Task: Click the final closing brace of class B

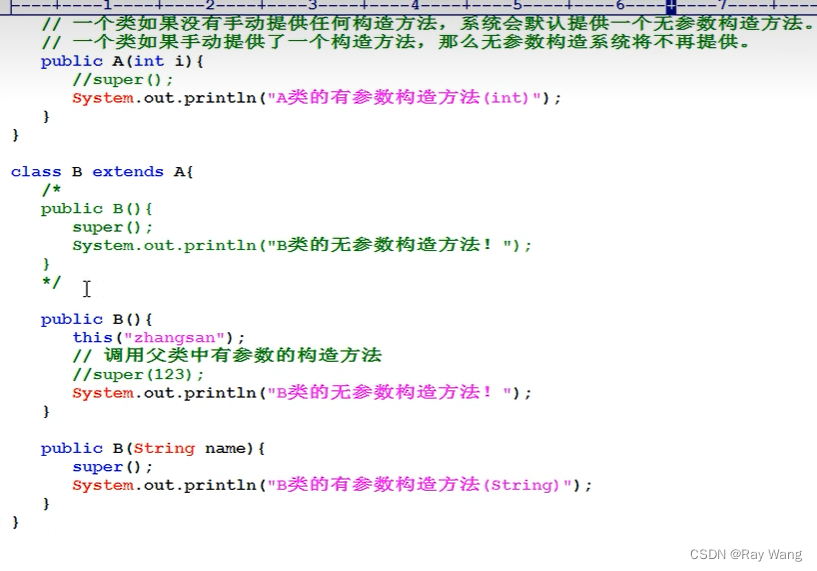Action: coord(15,522)
